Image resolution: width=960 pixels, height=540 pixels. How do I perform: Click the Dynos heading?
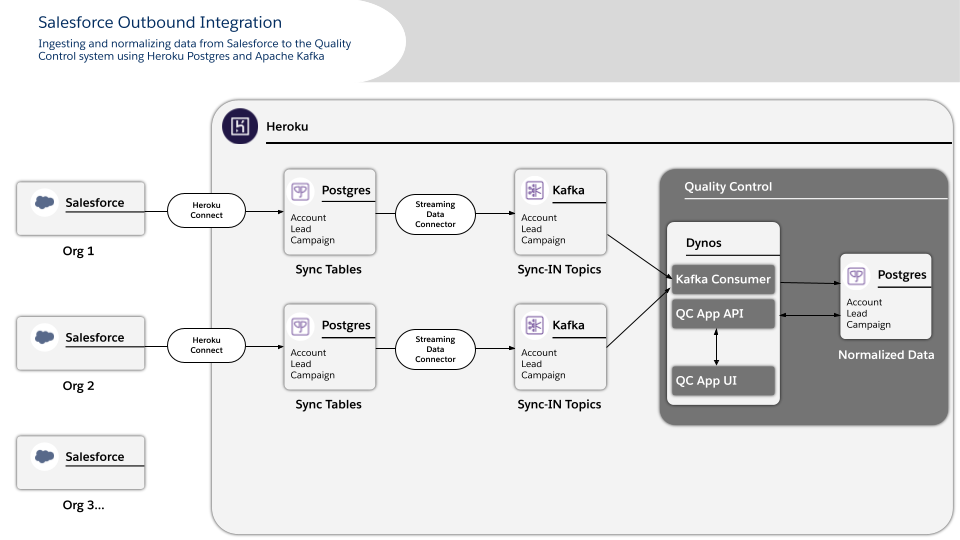pyautogui.click(x=703, y=243)
